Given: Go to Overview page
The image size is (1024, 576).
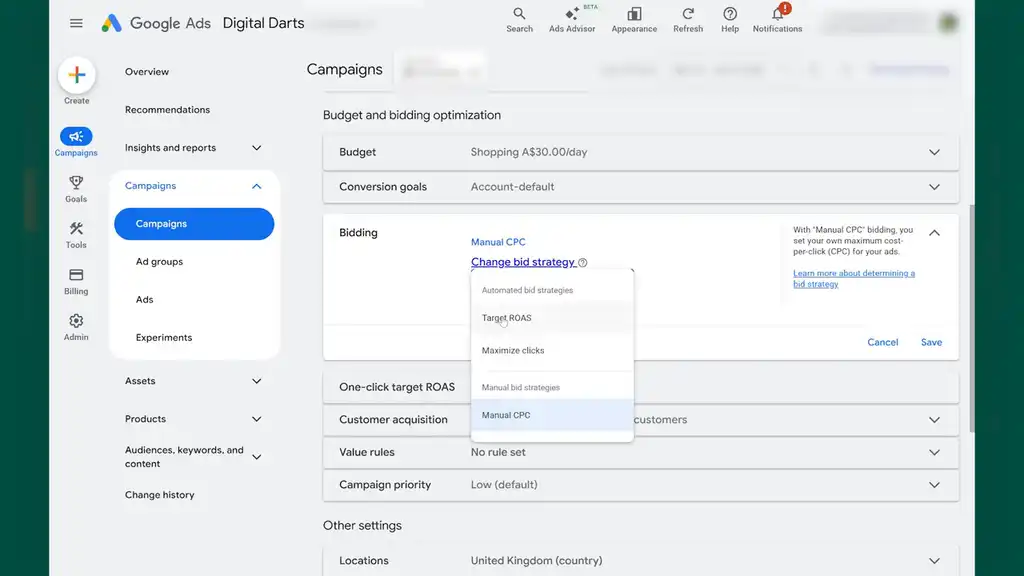Looking at the screenshot, I should coord(147,72).
